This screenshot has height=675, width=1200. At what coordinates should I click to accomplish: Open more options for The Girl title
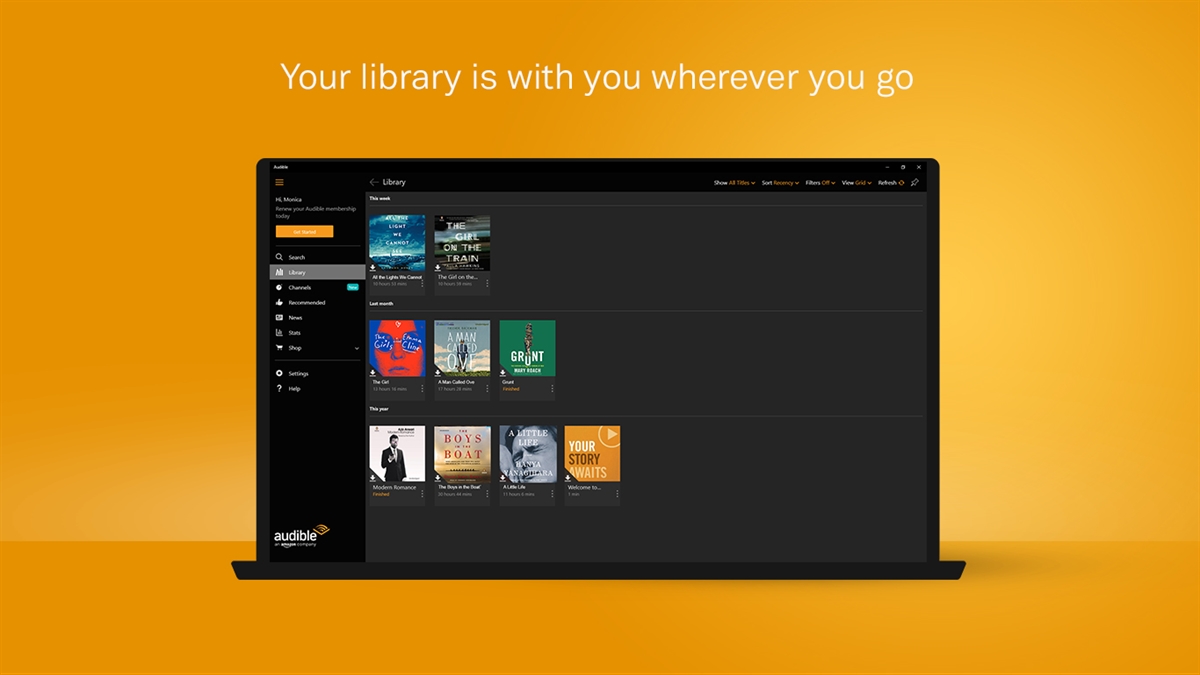422,388
